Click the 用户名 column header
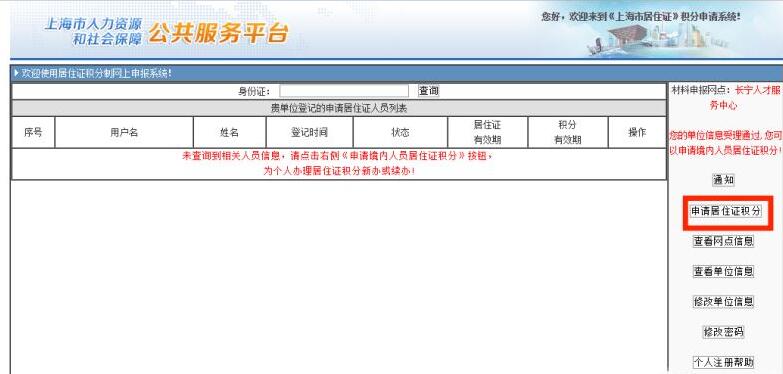Viewport: 783px width, 374px height. click(124, 132)
